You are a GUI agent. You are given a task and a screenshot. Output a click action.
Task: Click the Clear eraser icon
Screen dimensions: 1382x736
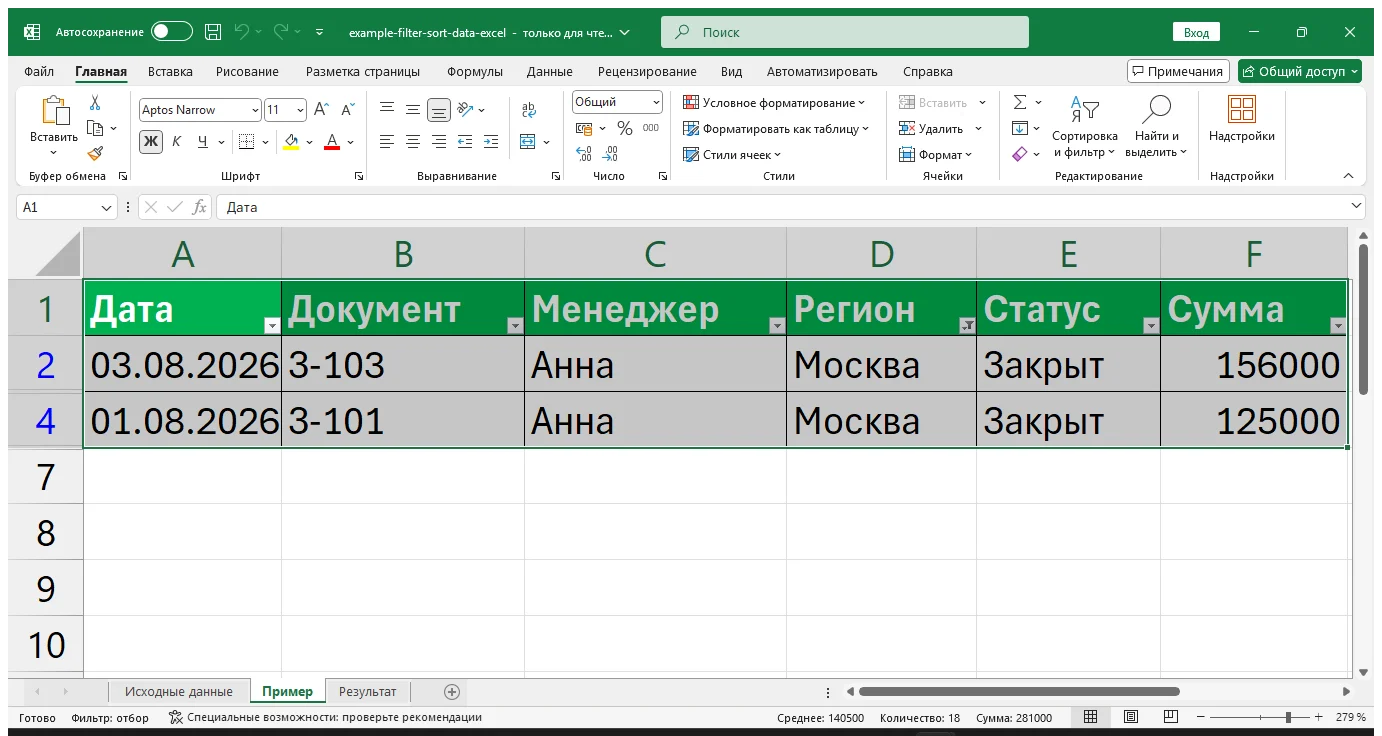coord(1020,154)
